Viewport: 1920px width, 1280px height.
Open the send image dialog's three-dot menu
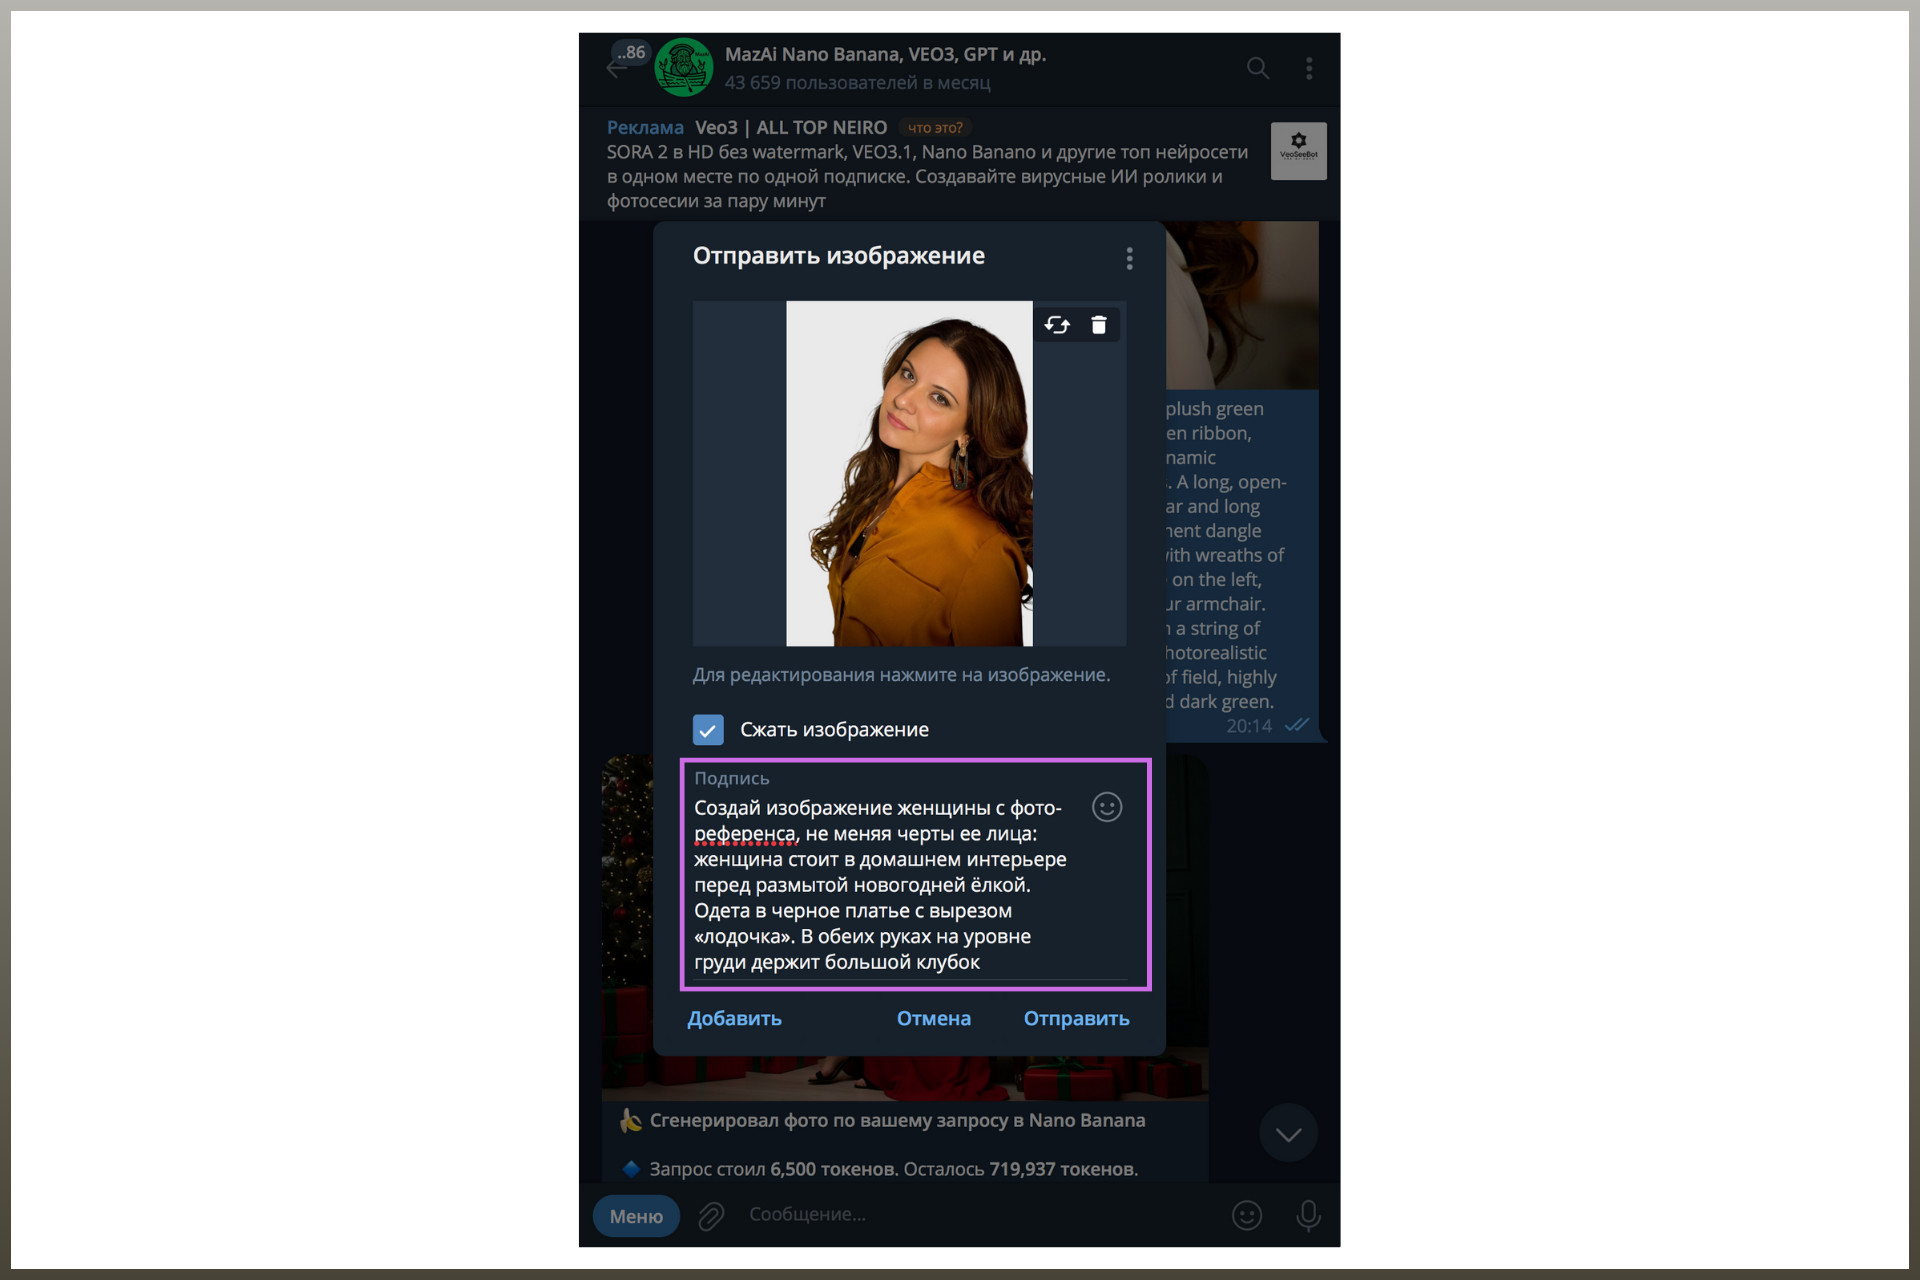(1129, 259)
